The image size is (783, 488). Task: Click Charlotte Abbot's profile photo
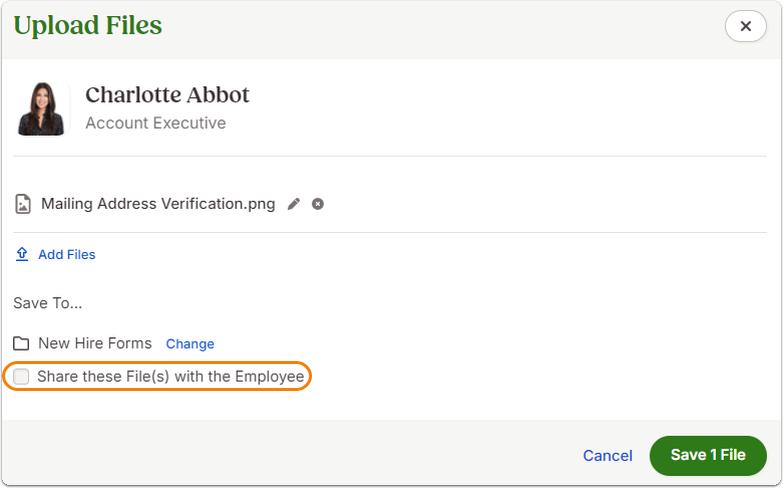pos(41,108)
